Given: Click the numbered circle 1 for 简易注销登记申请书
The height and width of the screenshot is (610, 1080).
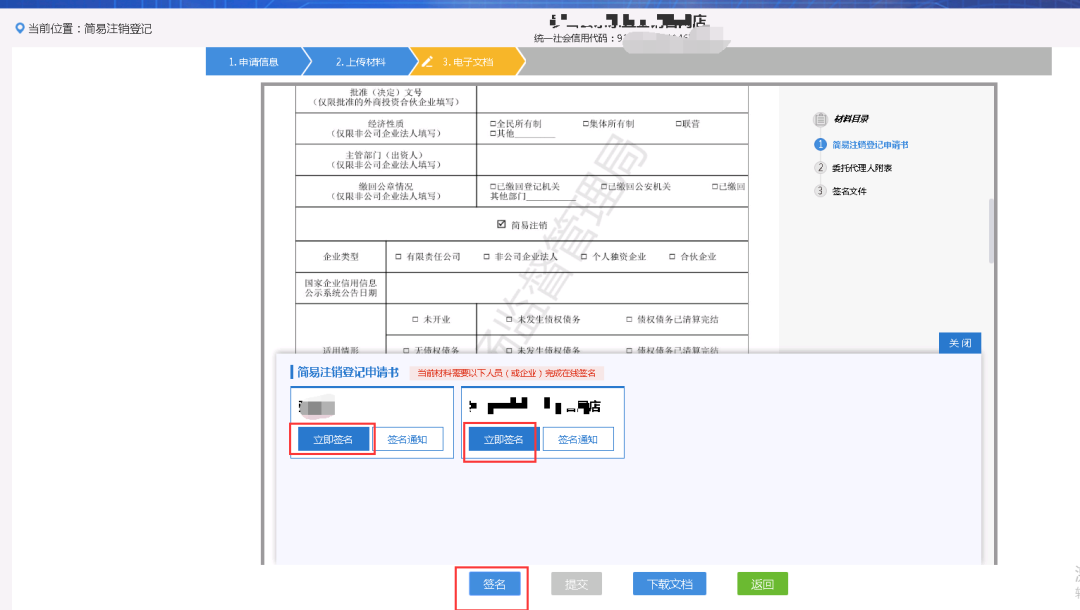Looking at the screenshot, I should (820, 145).
